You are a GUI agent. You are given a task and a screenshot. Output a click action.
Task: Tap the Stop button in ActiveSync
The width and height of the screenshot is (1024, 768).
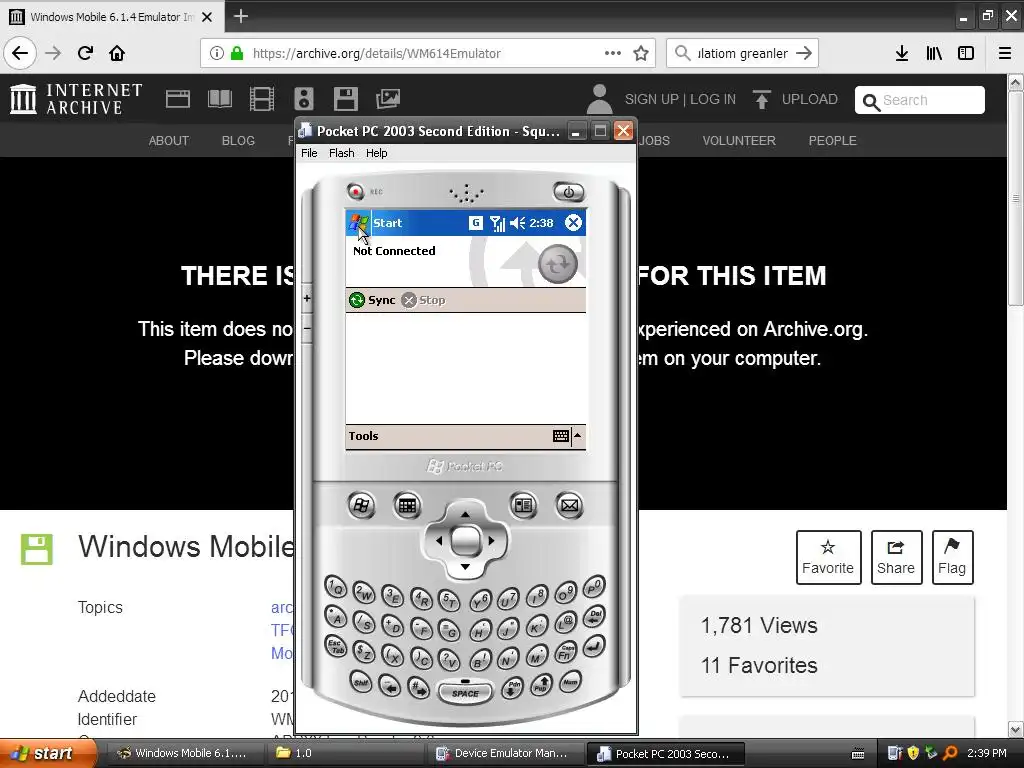point(423,300)
